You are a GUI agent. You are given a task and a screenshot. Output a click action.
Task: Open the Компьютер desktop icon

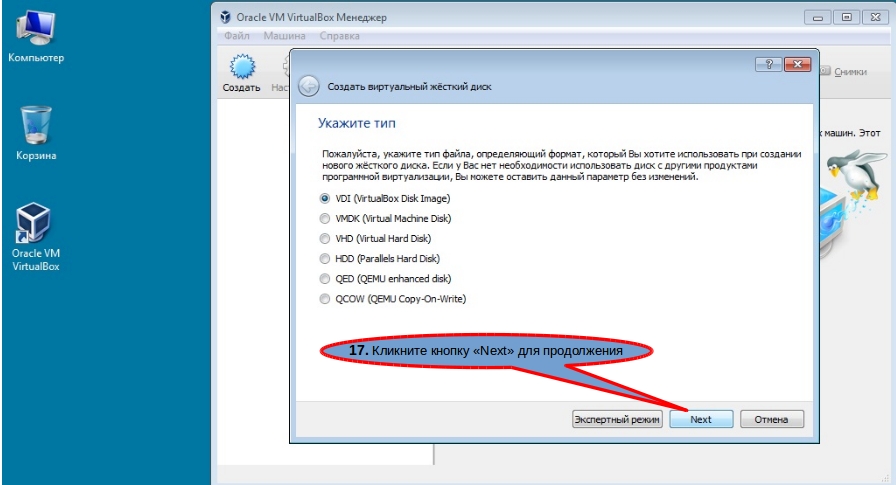[x=35, y=37]
